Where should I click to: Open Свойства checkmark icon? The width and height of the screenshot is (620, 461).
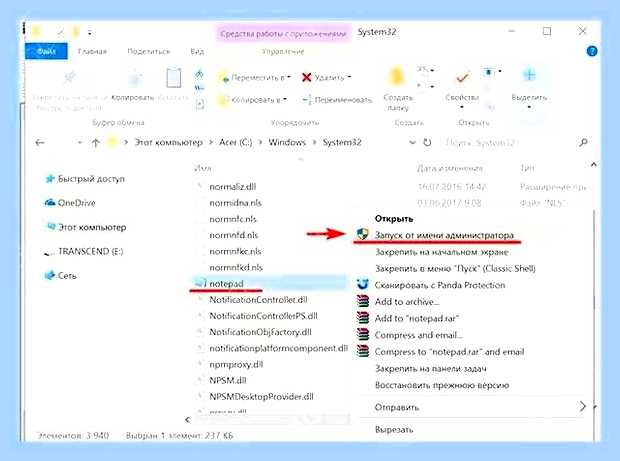point(462,77)
